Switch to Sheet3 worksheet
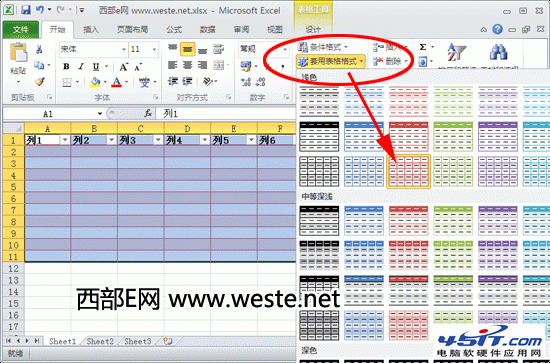 pyautogui.click(x=138, y=341)
